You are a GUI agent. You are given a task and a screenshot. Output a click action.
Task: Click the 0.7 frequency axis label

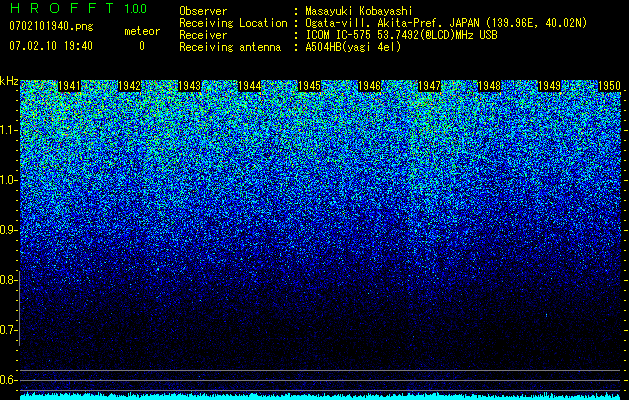tap(8, 330)
